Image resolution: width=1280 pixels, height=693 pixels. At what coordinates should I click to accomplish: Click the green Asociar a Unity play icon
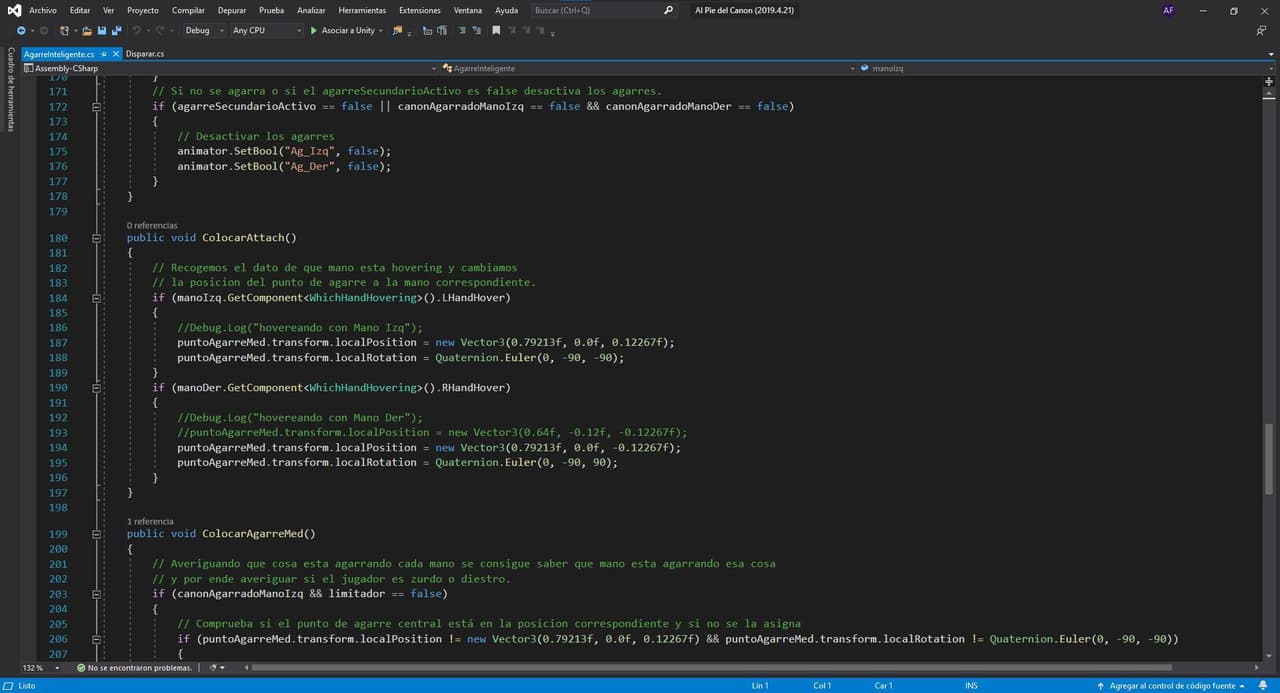coord(313,31)
